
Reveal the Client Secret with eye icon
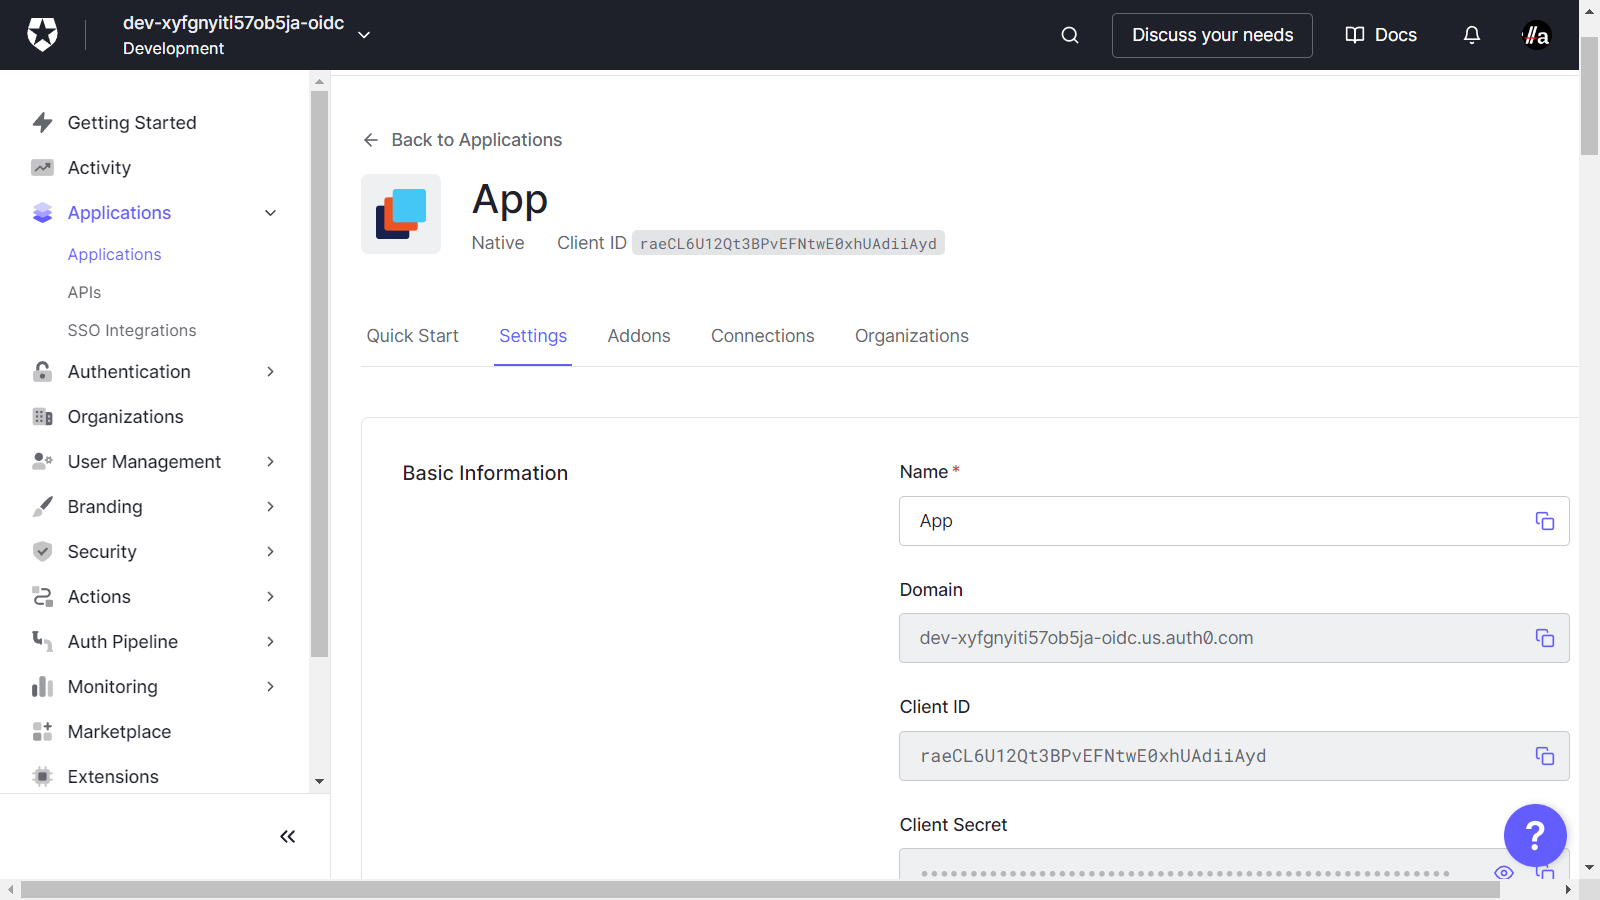click(1503, 872)
